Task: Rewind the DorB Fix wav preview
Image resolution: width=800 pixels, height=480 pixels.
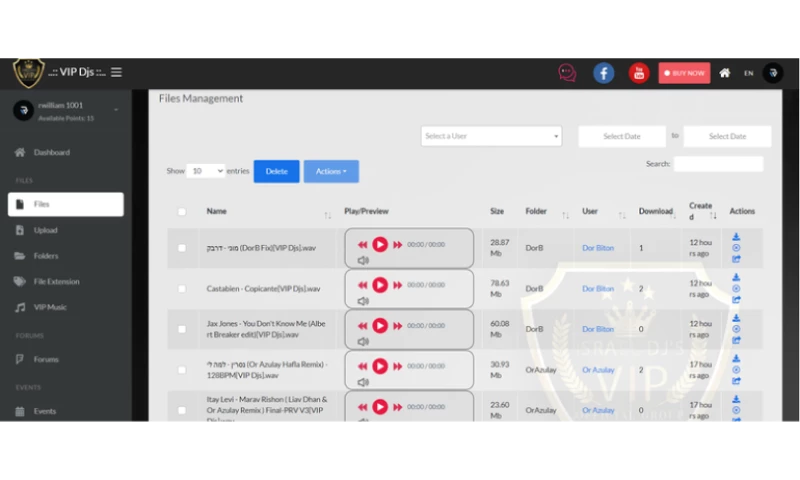Action: pos(362,244)
